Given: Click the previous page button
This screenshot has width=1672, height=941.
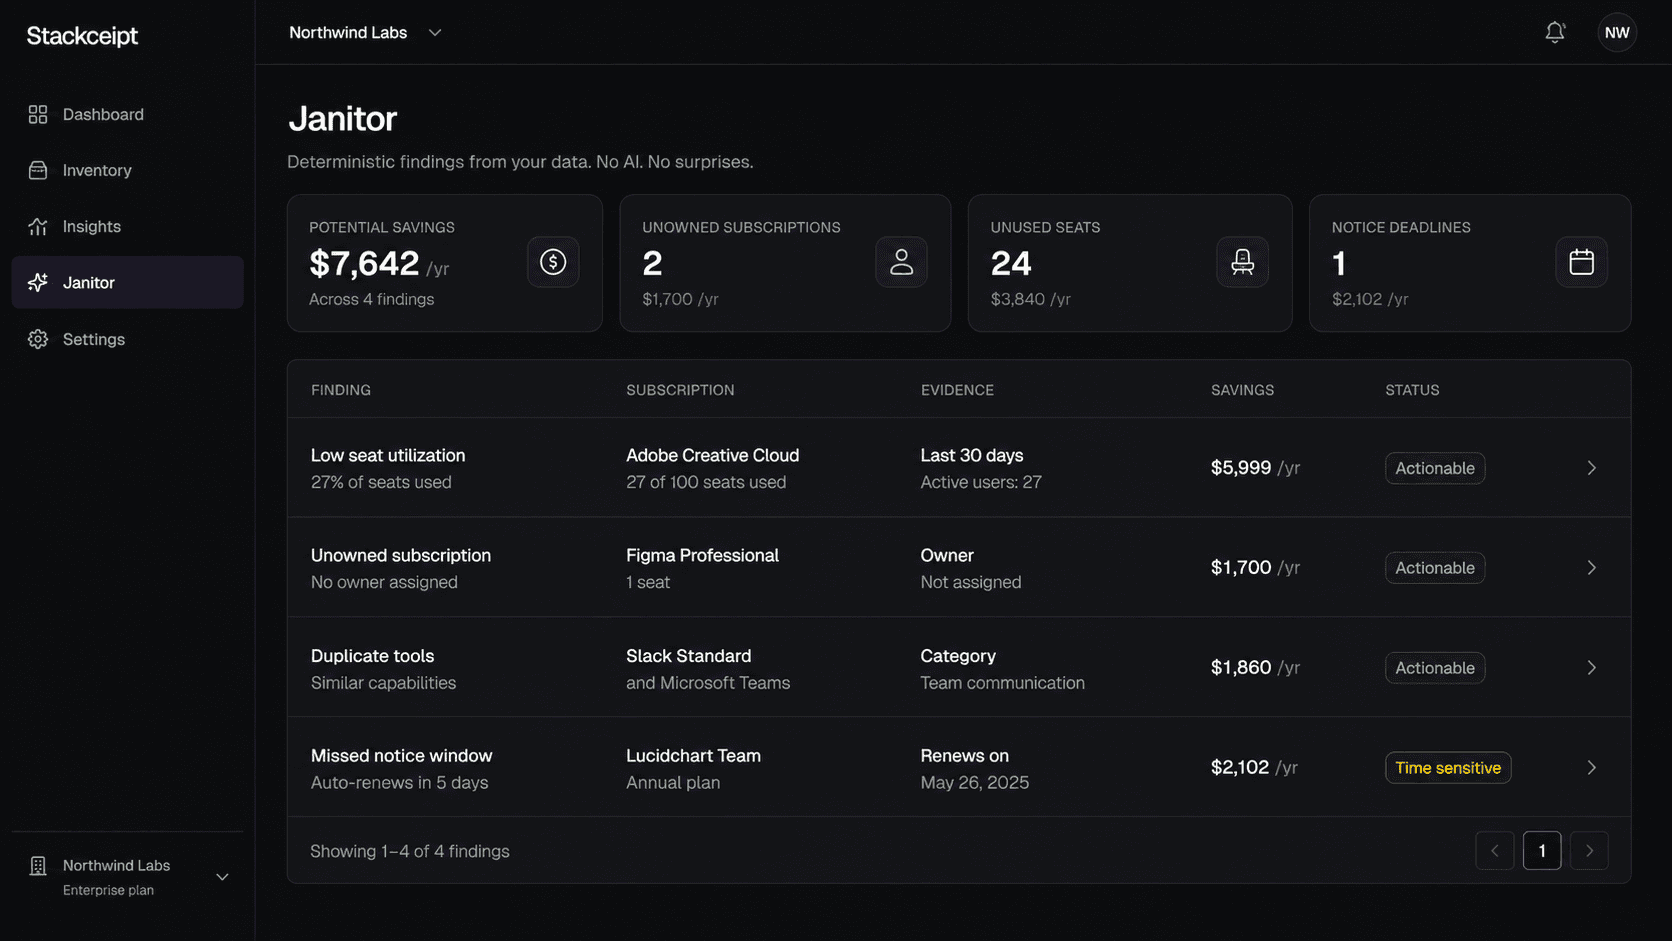Looking at the screenshot, I should point(1494,851).
